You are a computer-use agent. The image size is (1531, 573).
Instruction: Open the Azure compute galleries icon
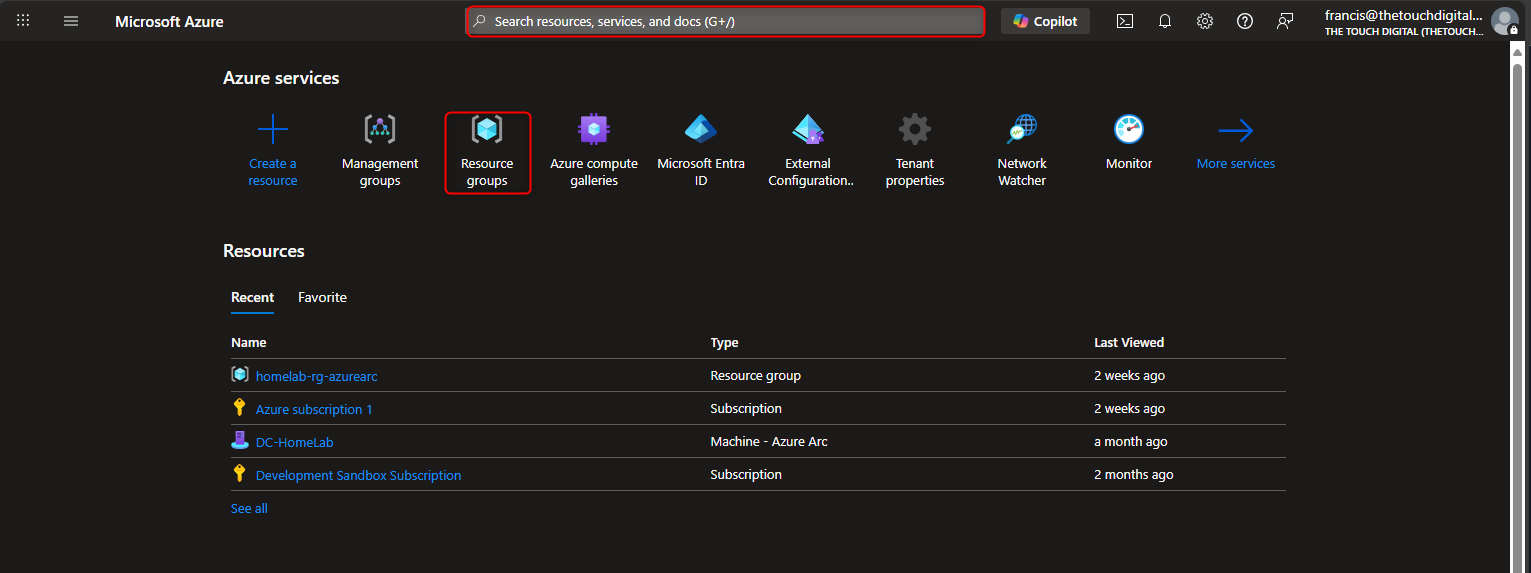point(594,129)
